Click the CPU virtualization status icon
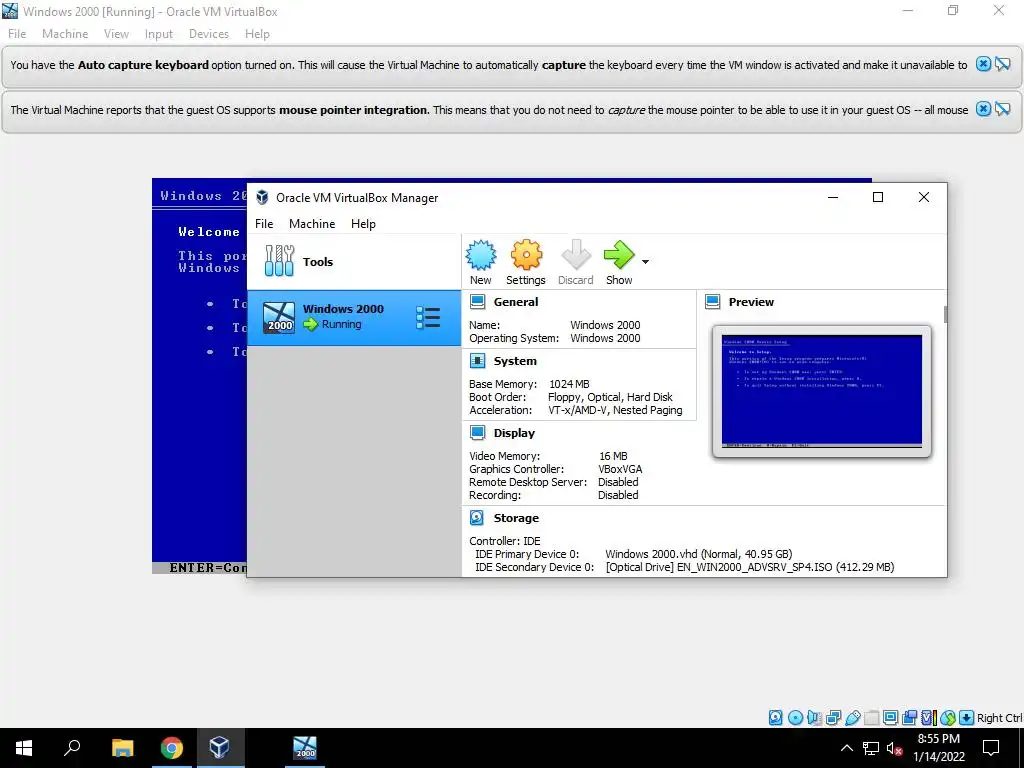This screenshot has height=768, width=1024. point(928,718)
